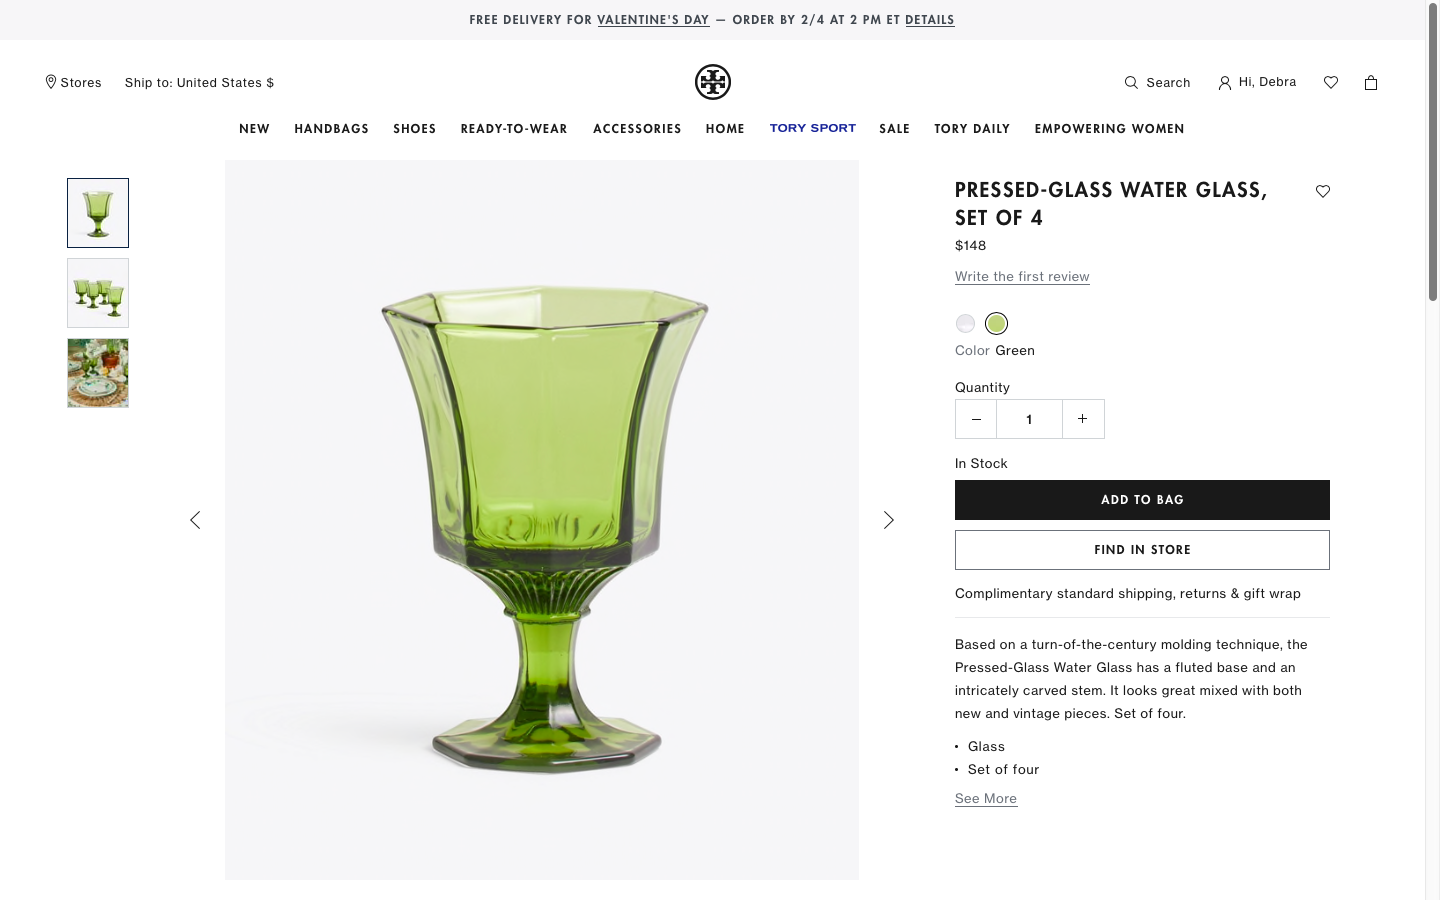Click the Stores location pin icon
1440x900 pixels.
51,82
